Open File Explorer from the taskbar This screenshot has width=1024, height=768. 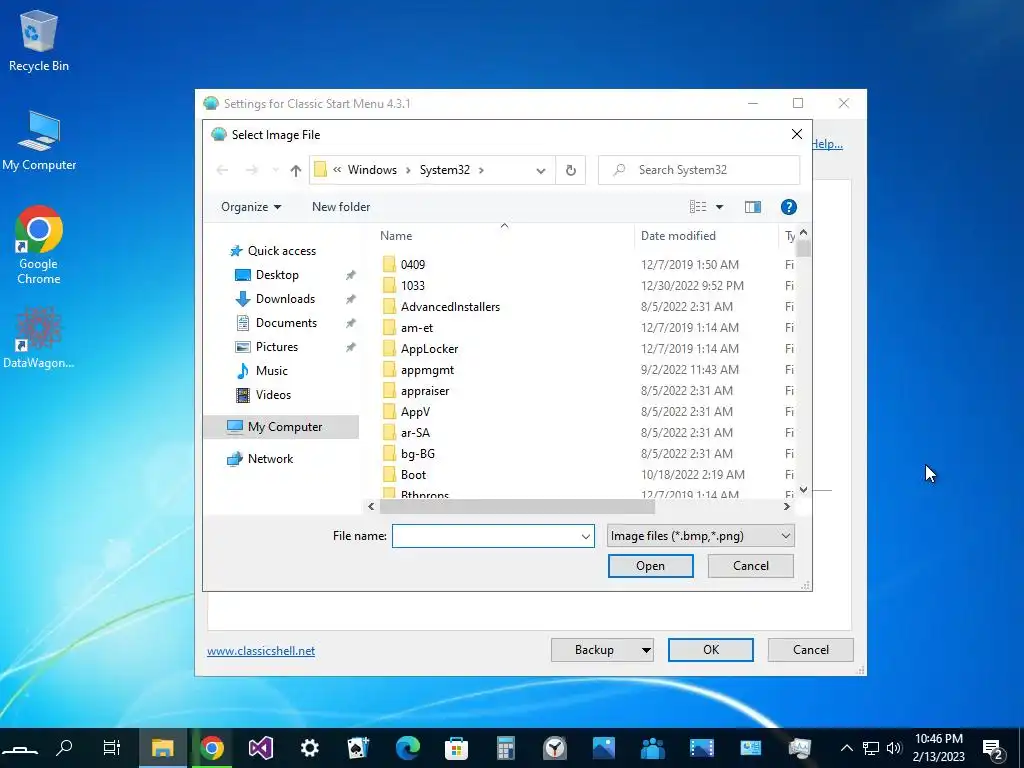click(x=162, y=748)
